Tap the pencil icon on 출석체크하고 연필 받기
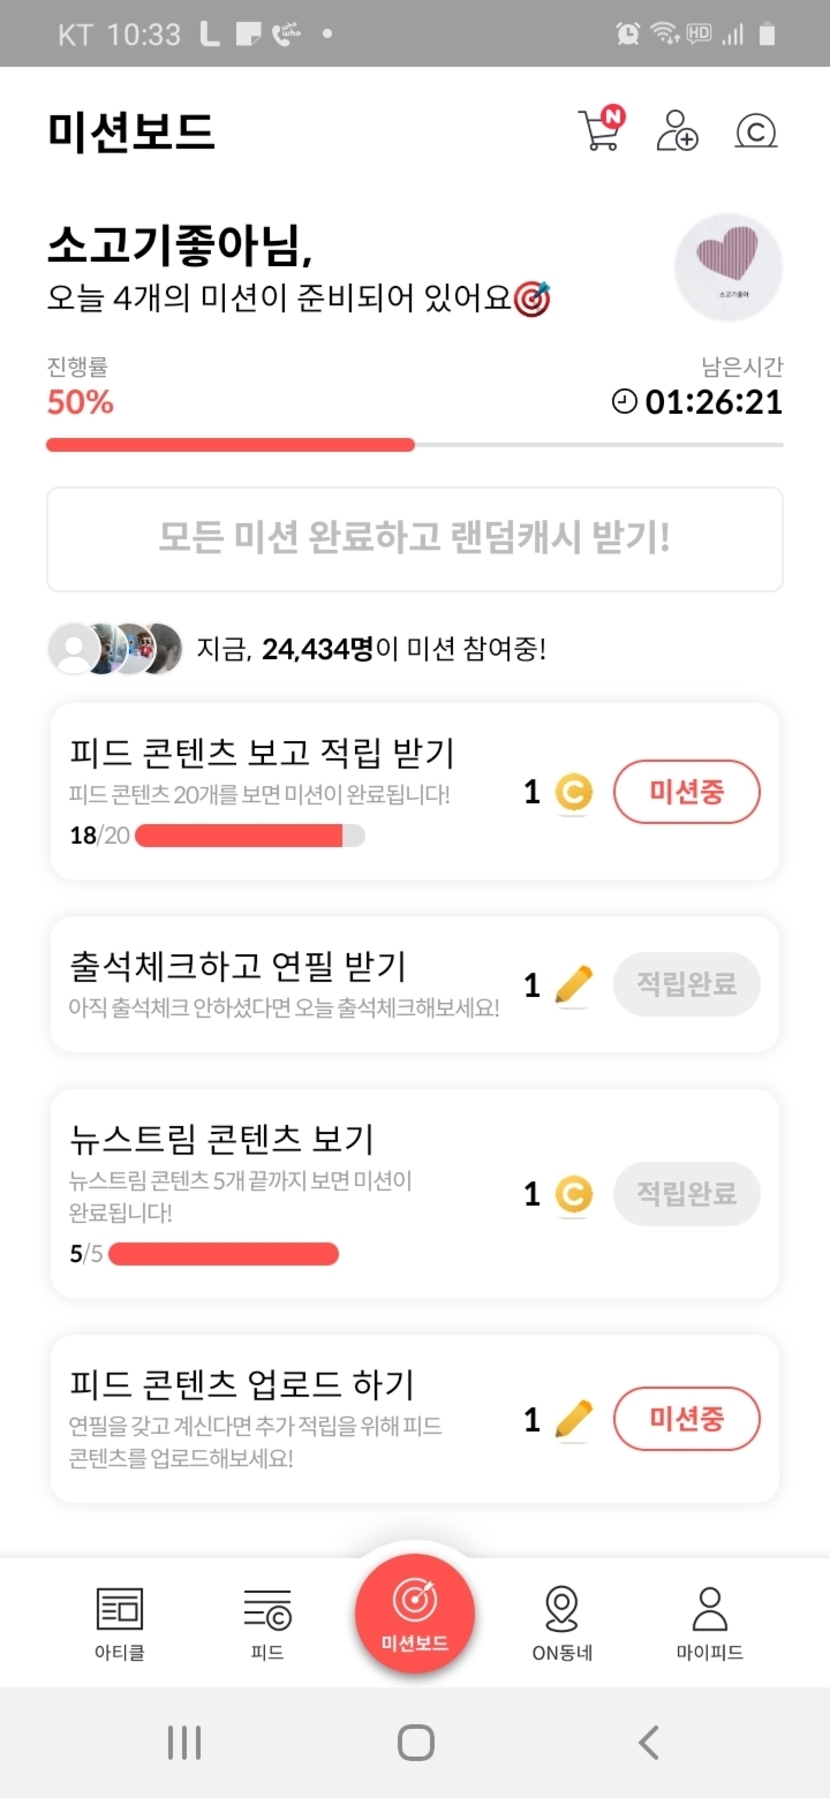The width and height of the screenshot is (830, 1798). pyautogui.click(x=573, y=985)
